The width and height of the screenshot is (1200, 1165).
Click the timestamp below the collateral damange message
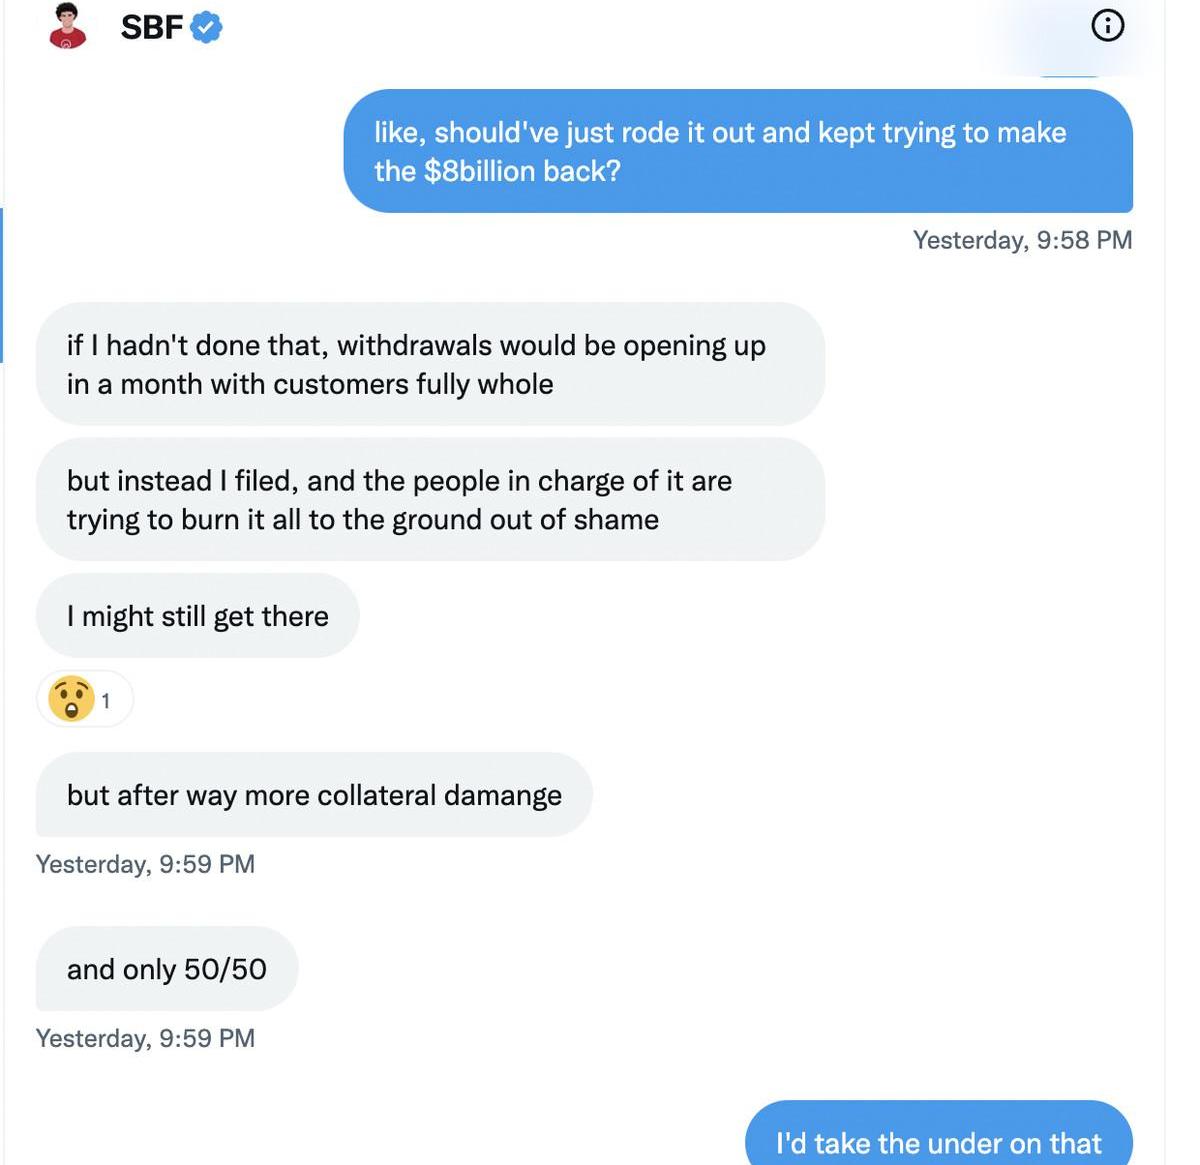[x=145, y=864]
